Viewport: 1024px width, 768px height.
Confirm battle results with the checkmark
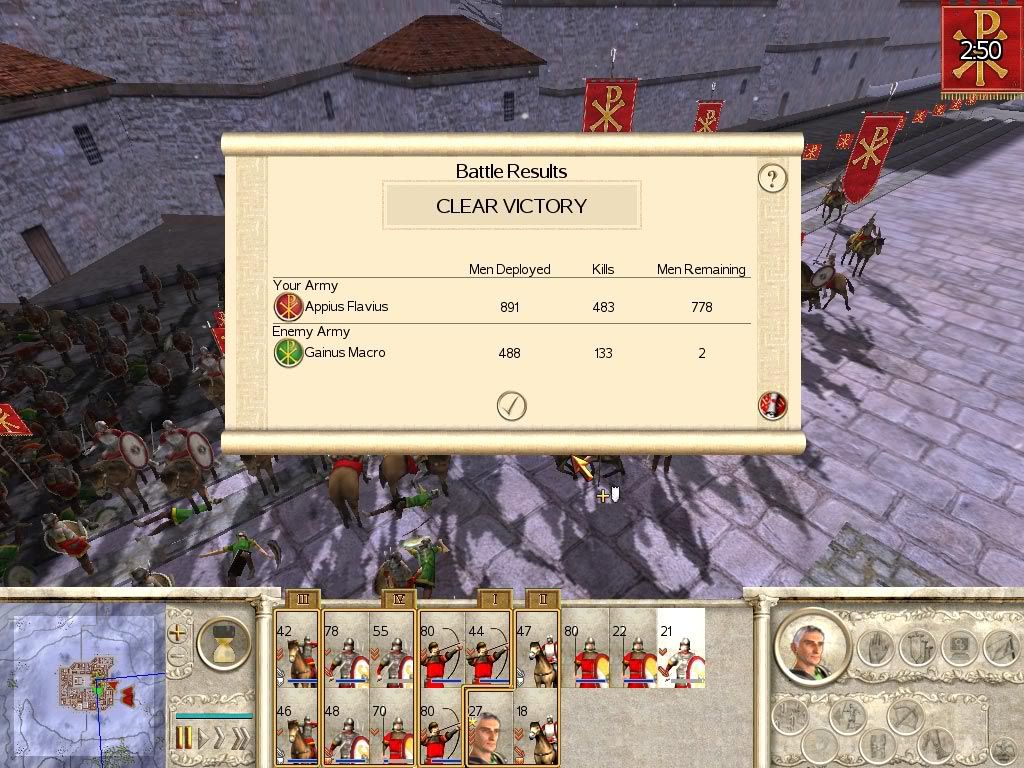tap(511, 406)
